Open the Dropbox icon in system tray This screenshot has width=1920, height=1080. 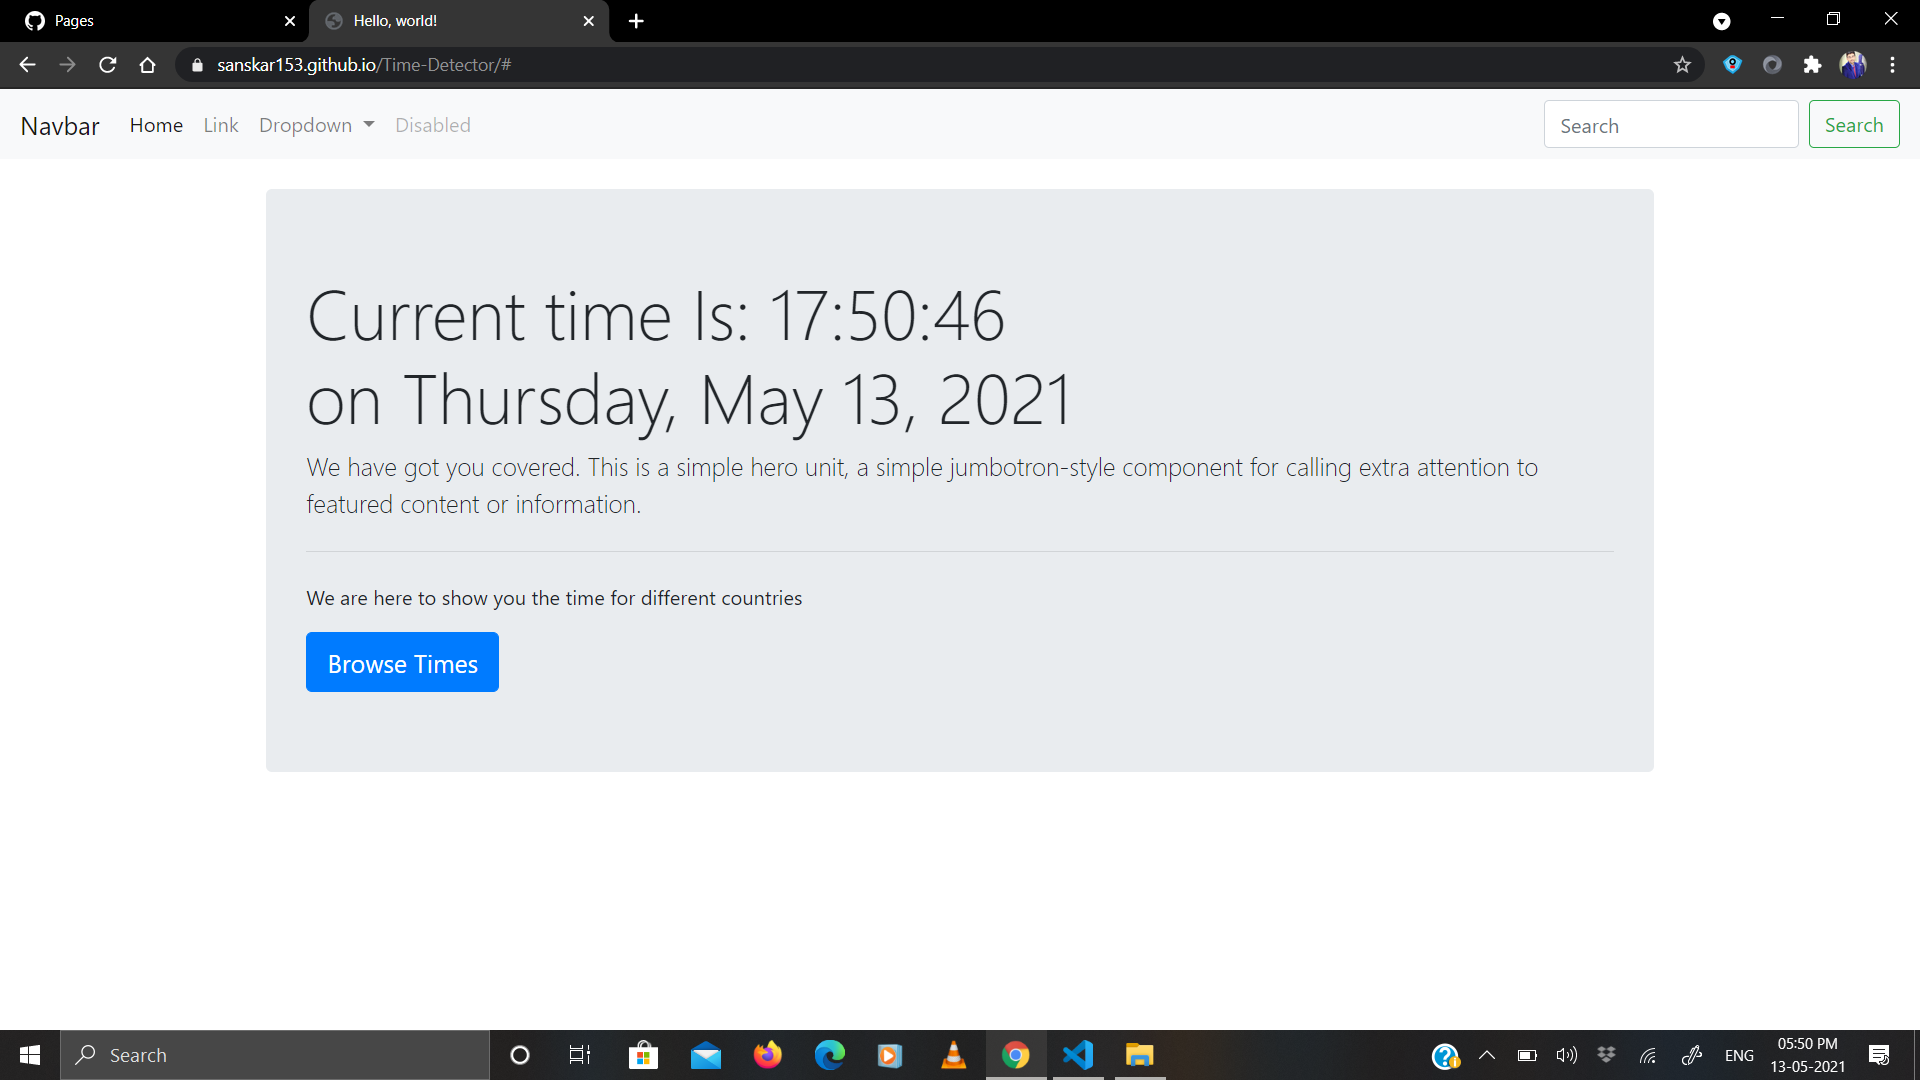click(1607, 1054)
